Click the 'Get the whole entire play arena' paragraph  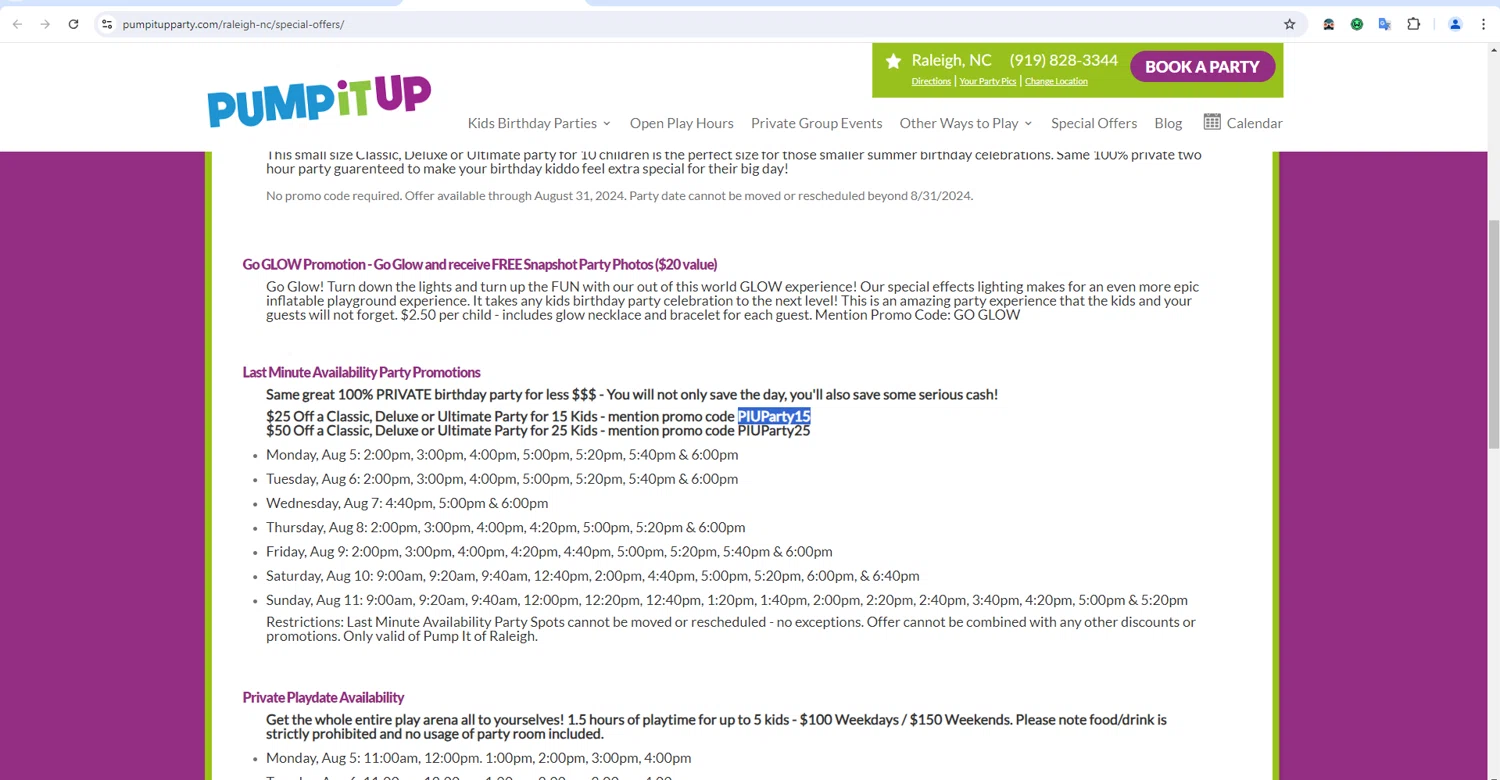[x=716, y=726]
